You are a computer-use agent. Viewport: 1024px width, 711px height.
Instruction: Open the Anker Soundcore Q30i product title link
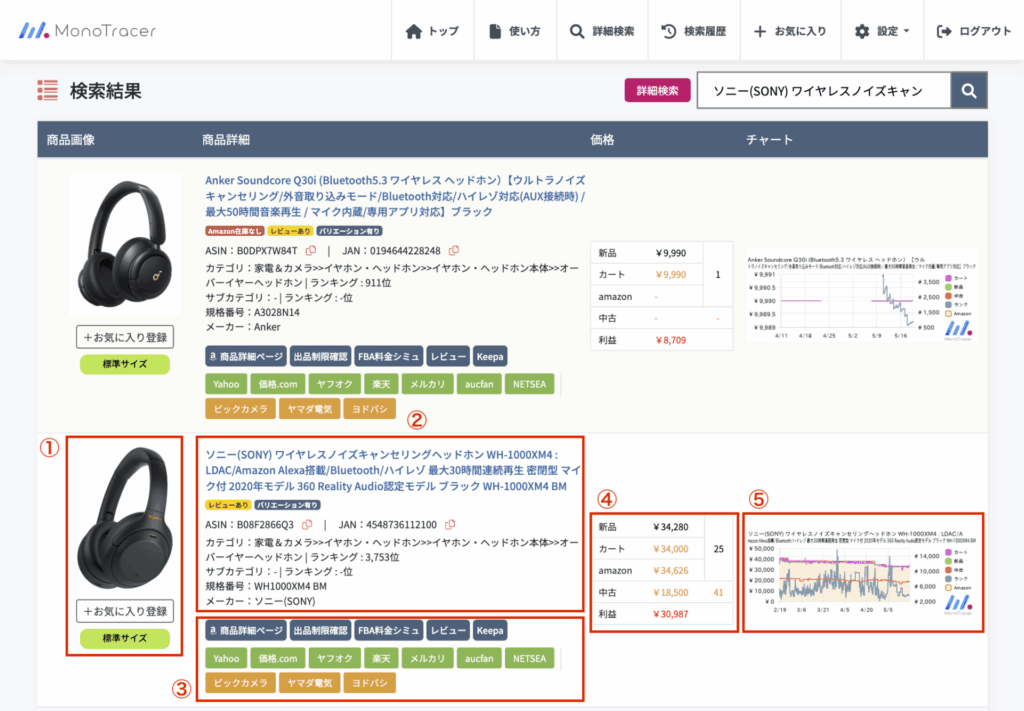[x=395, y=196]
